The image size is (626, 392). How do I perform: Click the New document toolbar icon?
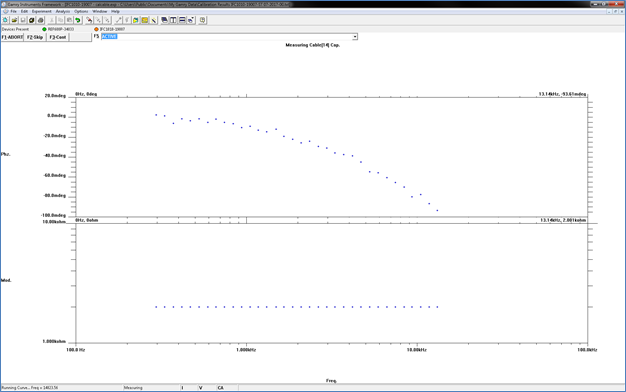(6, 20)
